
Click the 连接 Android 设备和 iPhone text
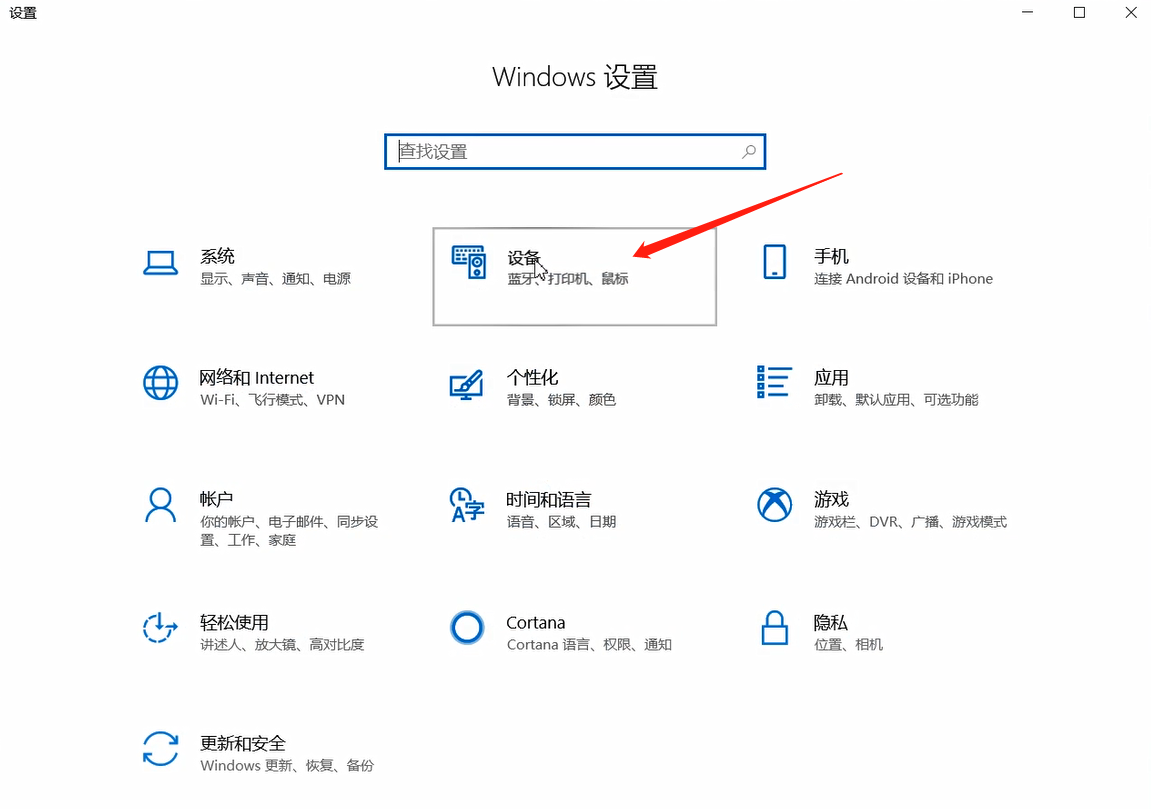(x=901, y=279)
